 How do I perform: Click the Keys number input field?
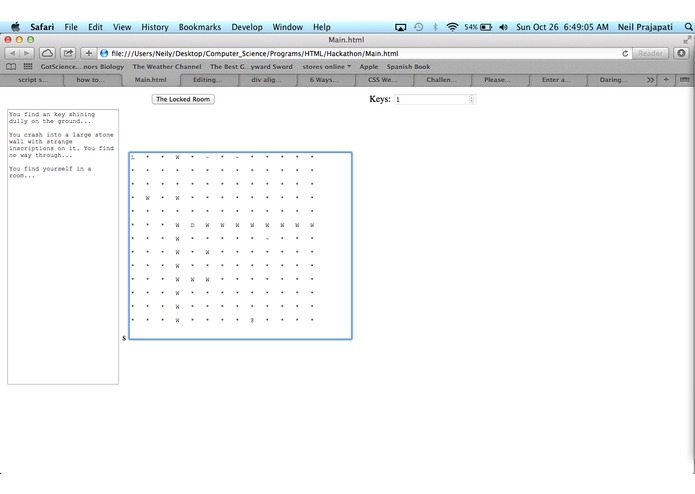pos(435,99)
